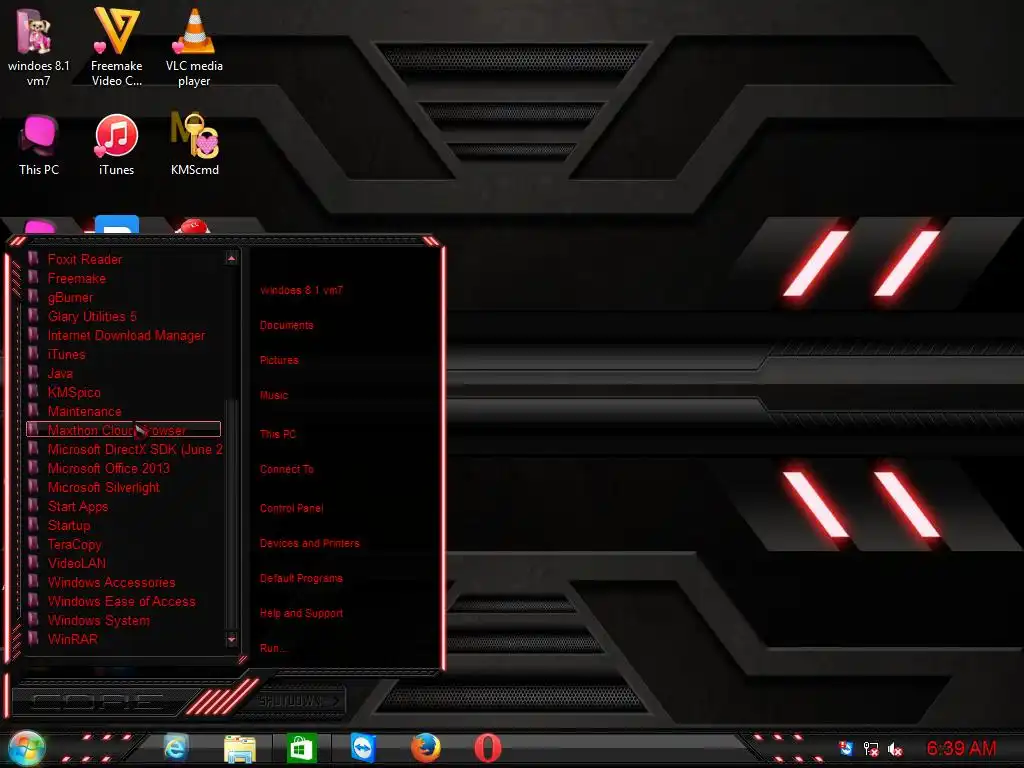Viewport: 1024px width, 768px height.
Task: Open Music from Start menu
Action: pyautogui.click(x=274, y=395)
